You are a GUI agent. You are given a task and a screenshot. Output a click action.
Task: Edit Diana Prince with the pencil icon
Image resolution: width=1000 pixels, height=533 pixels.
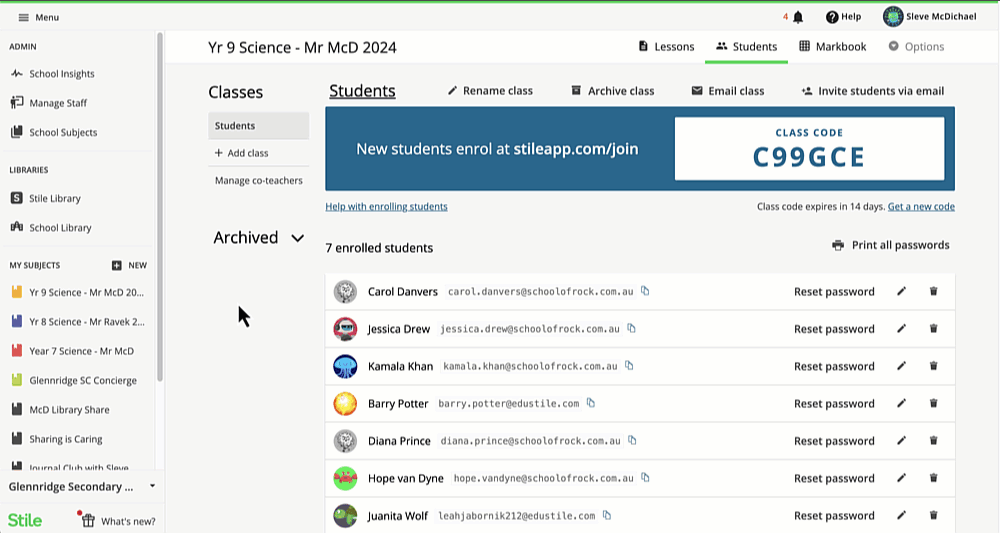(901, 441)
